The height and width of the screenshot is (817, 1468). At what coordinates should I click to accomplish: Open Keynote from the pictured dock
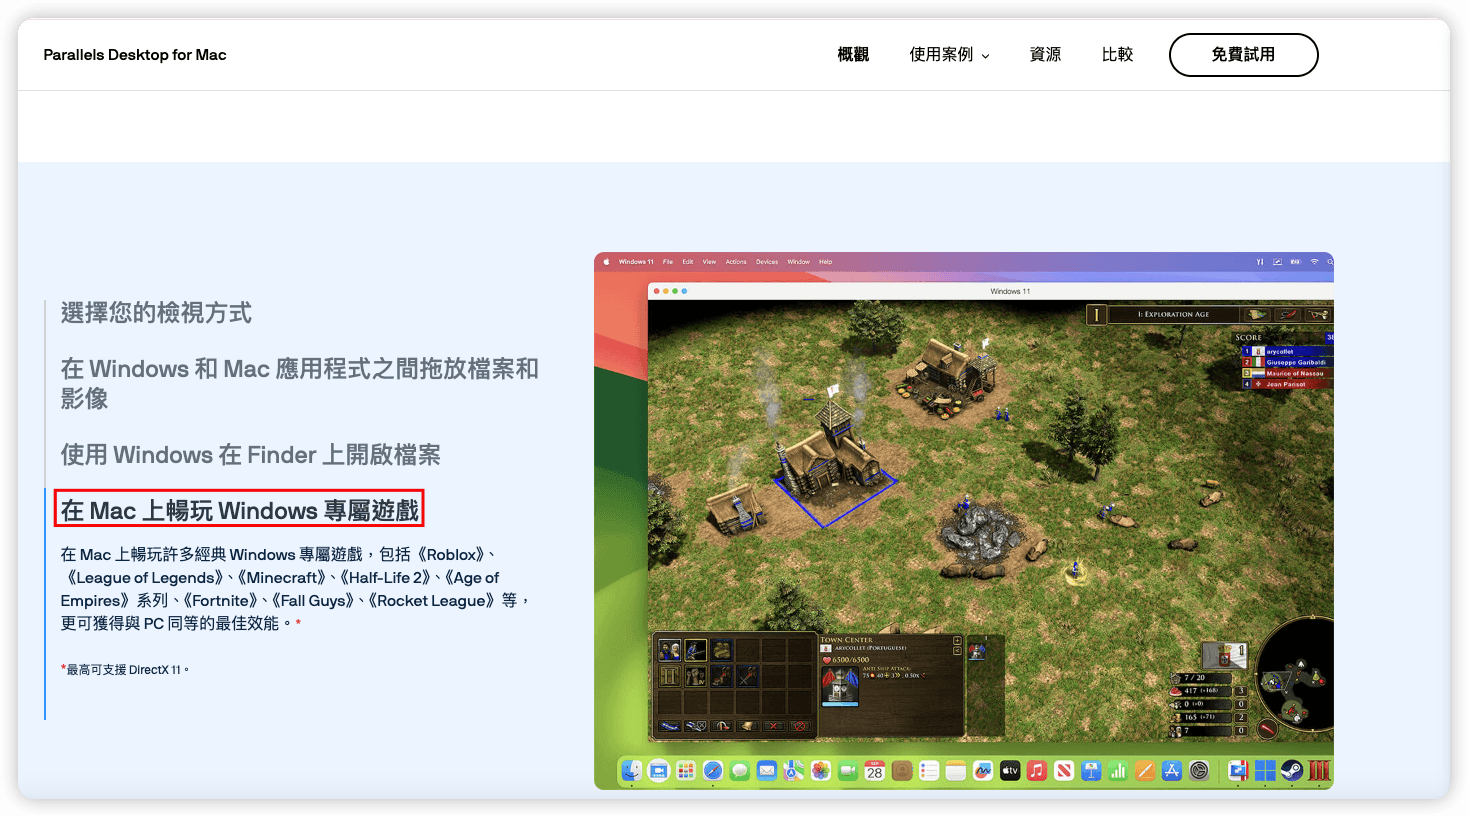coord(1091,771)
